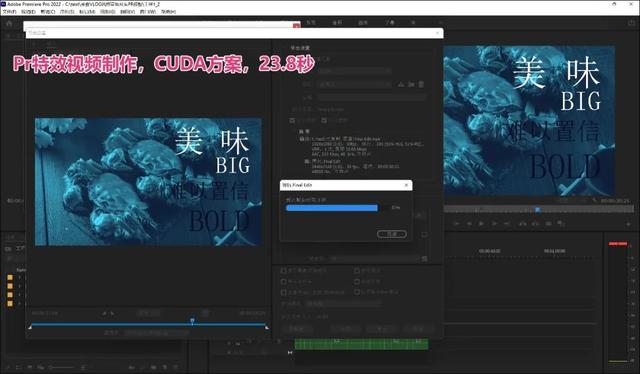
Task: Open the Preset dropdown in export settings
Action: click(x=354, y=84)
